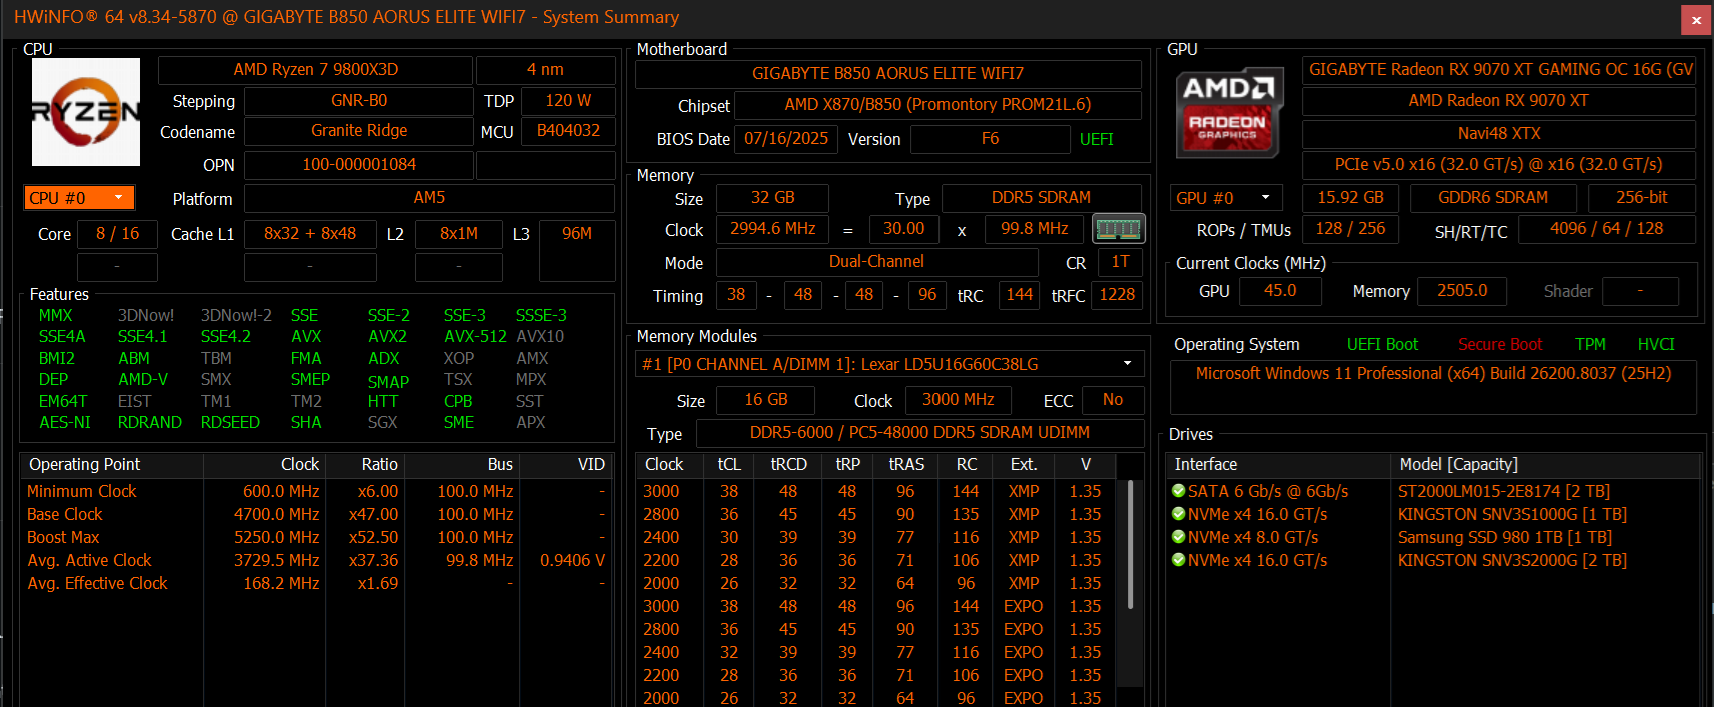Click the L3 cache 96M value
This screenshot has width=1715, height=707.
(577, 251)
